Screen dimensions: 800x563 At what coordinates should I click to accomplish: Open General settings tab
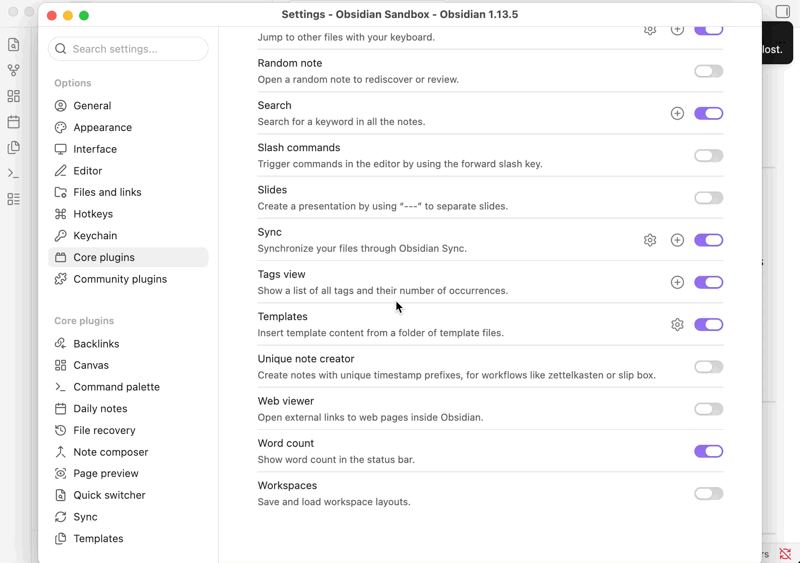point(128,106)
